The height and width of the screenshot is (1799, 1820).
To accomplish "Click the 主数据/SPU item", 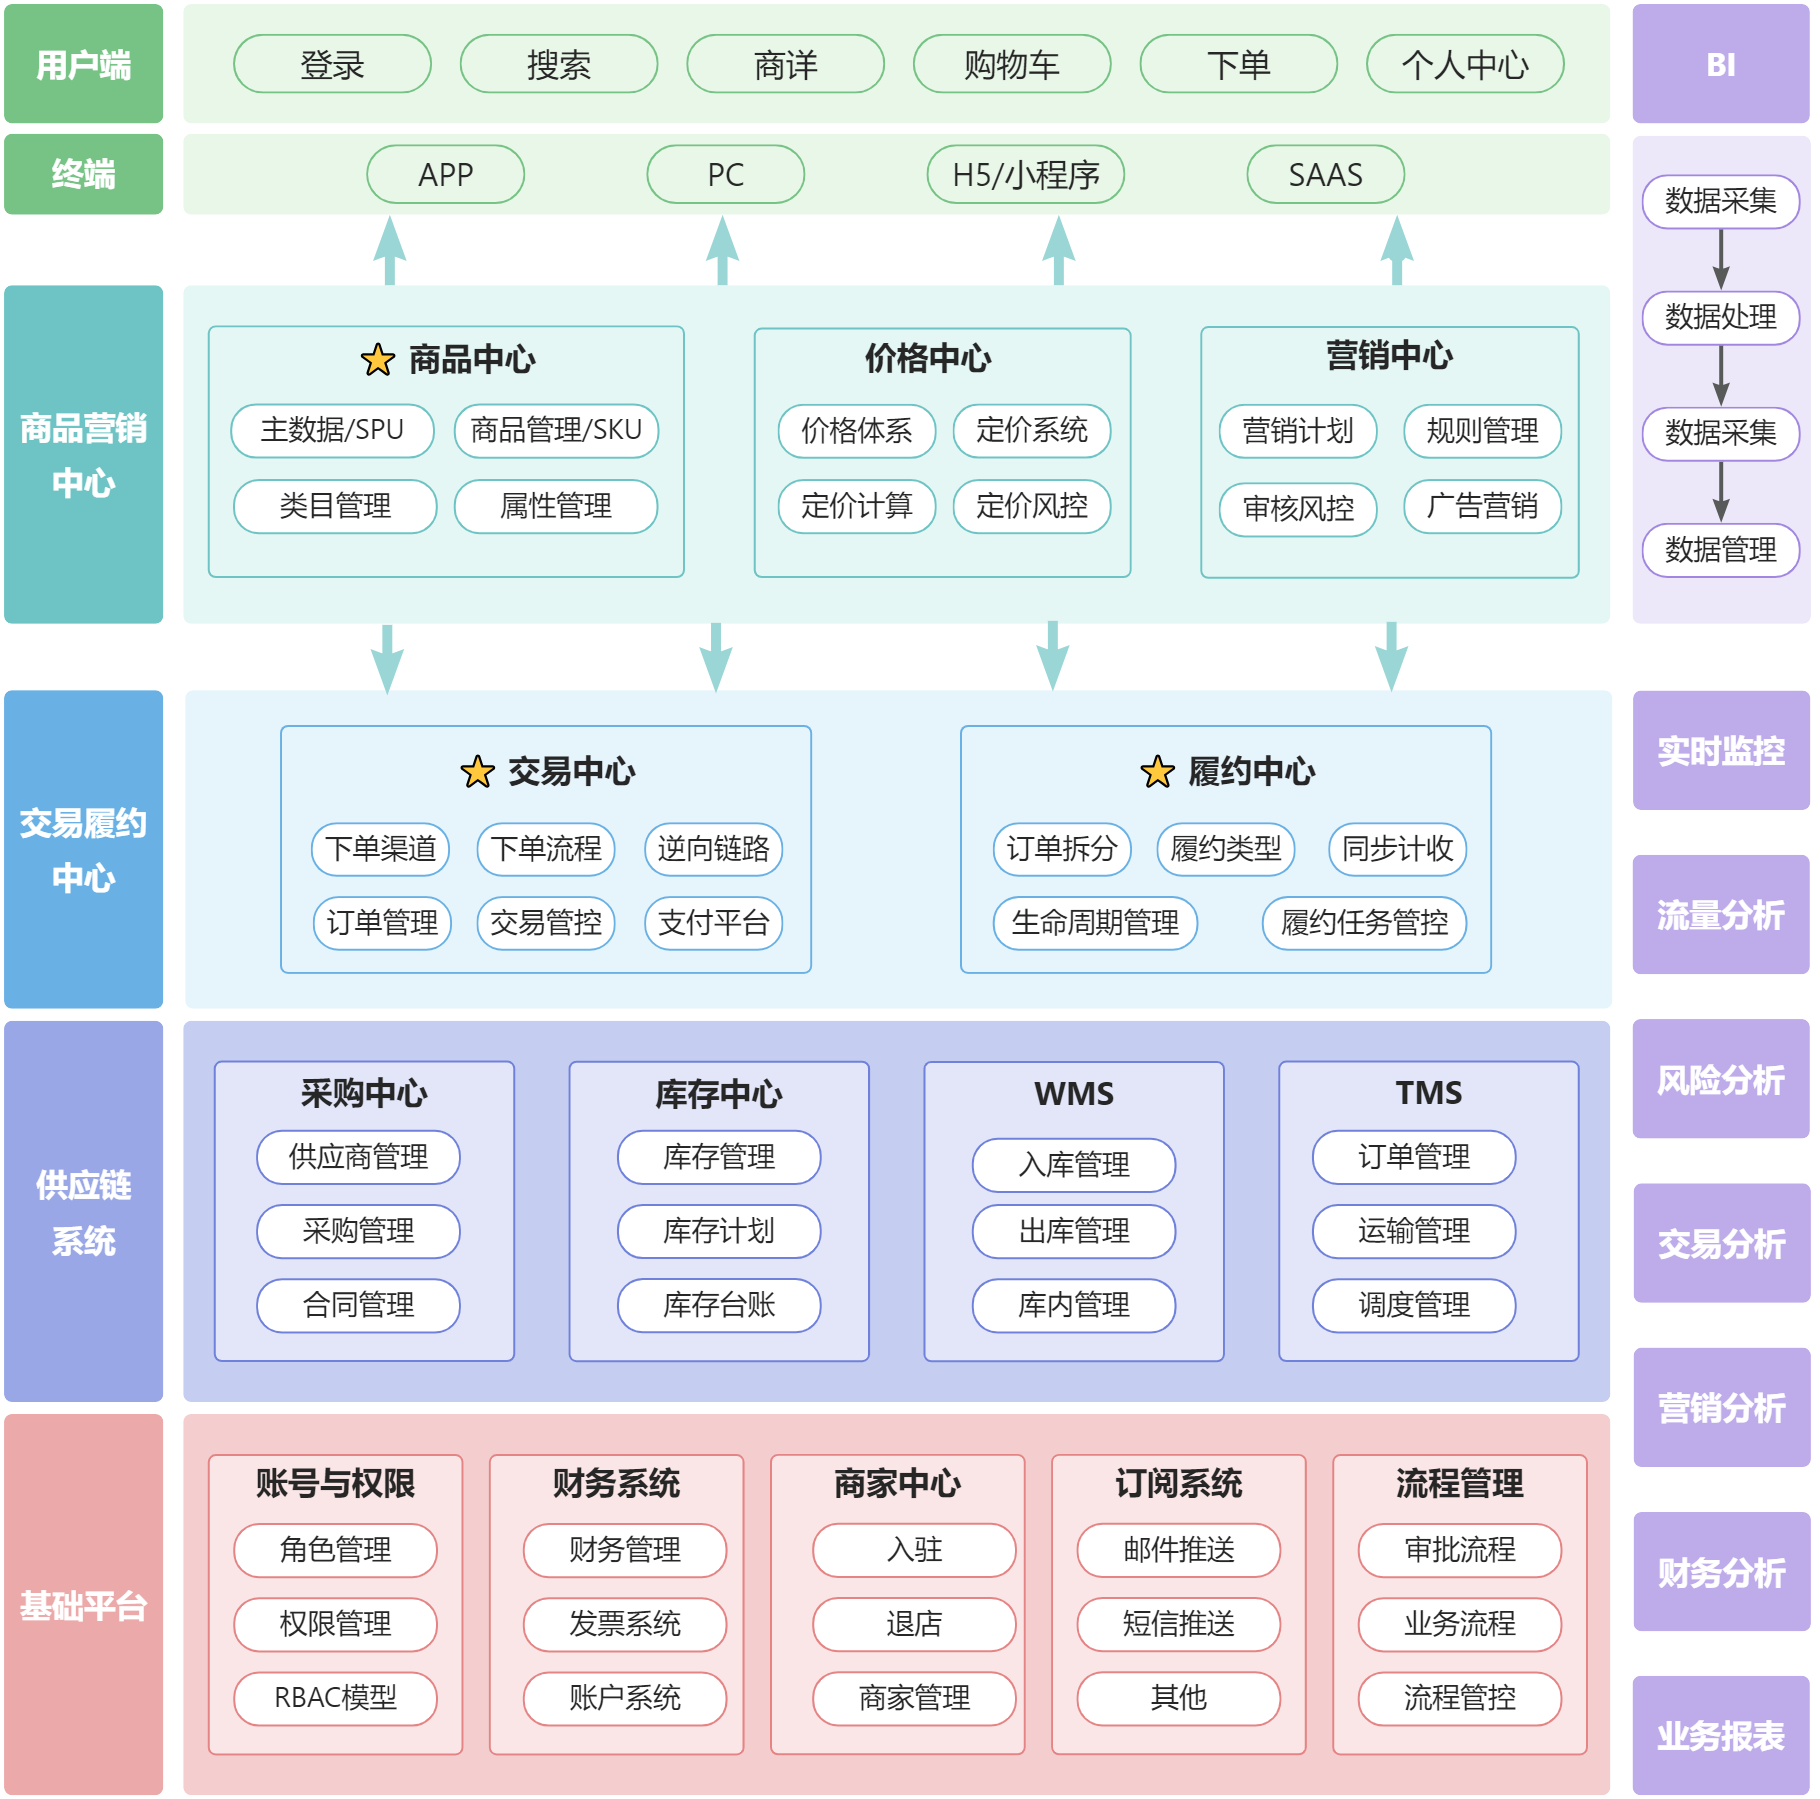I will click(332, 430).
